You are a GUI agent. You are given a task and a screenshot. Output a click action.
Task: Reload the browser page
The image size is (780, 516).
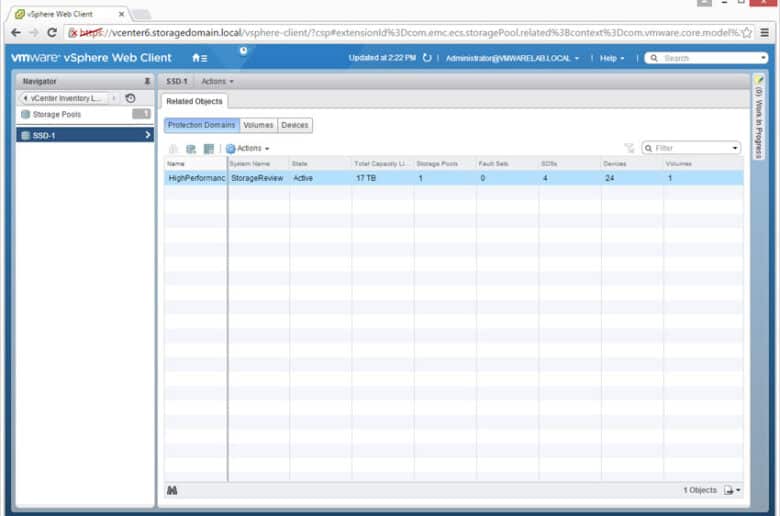coord(52,33)
